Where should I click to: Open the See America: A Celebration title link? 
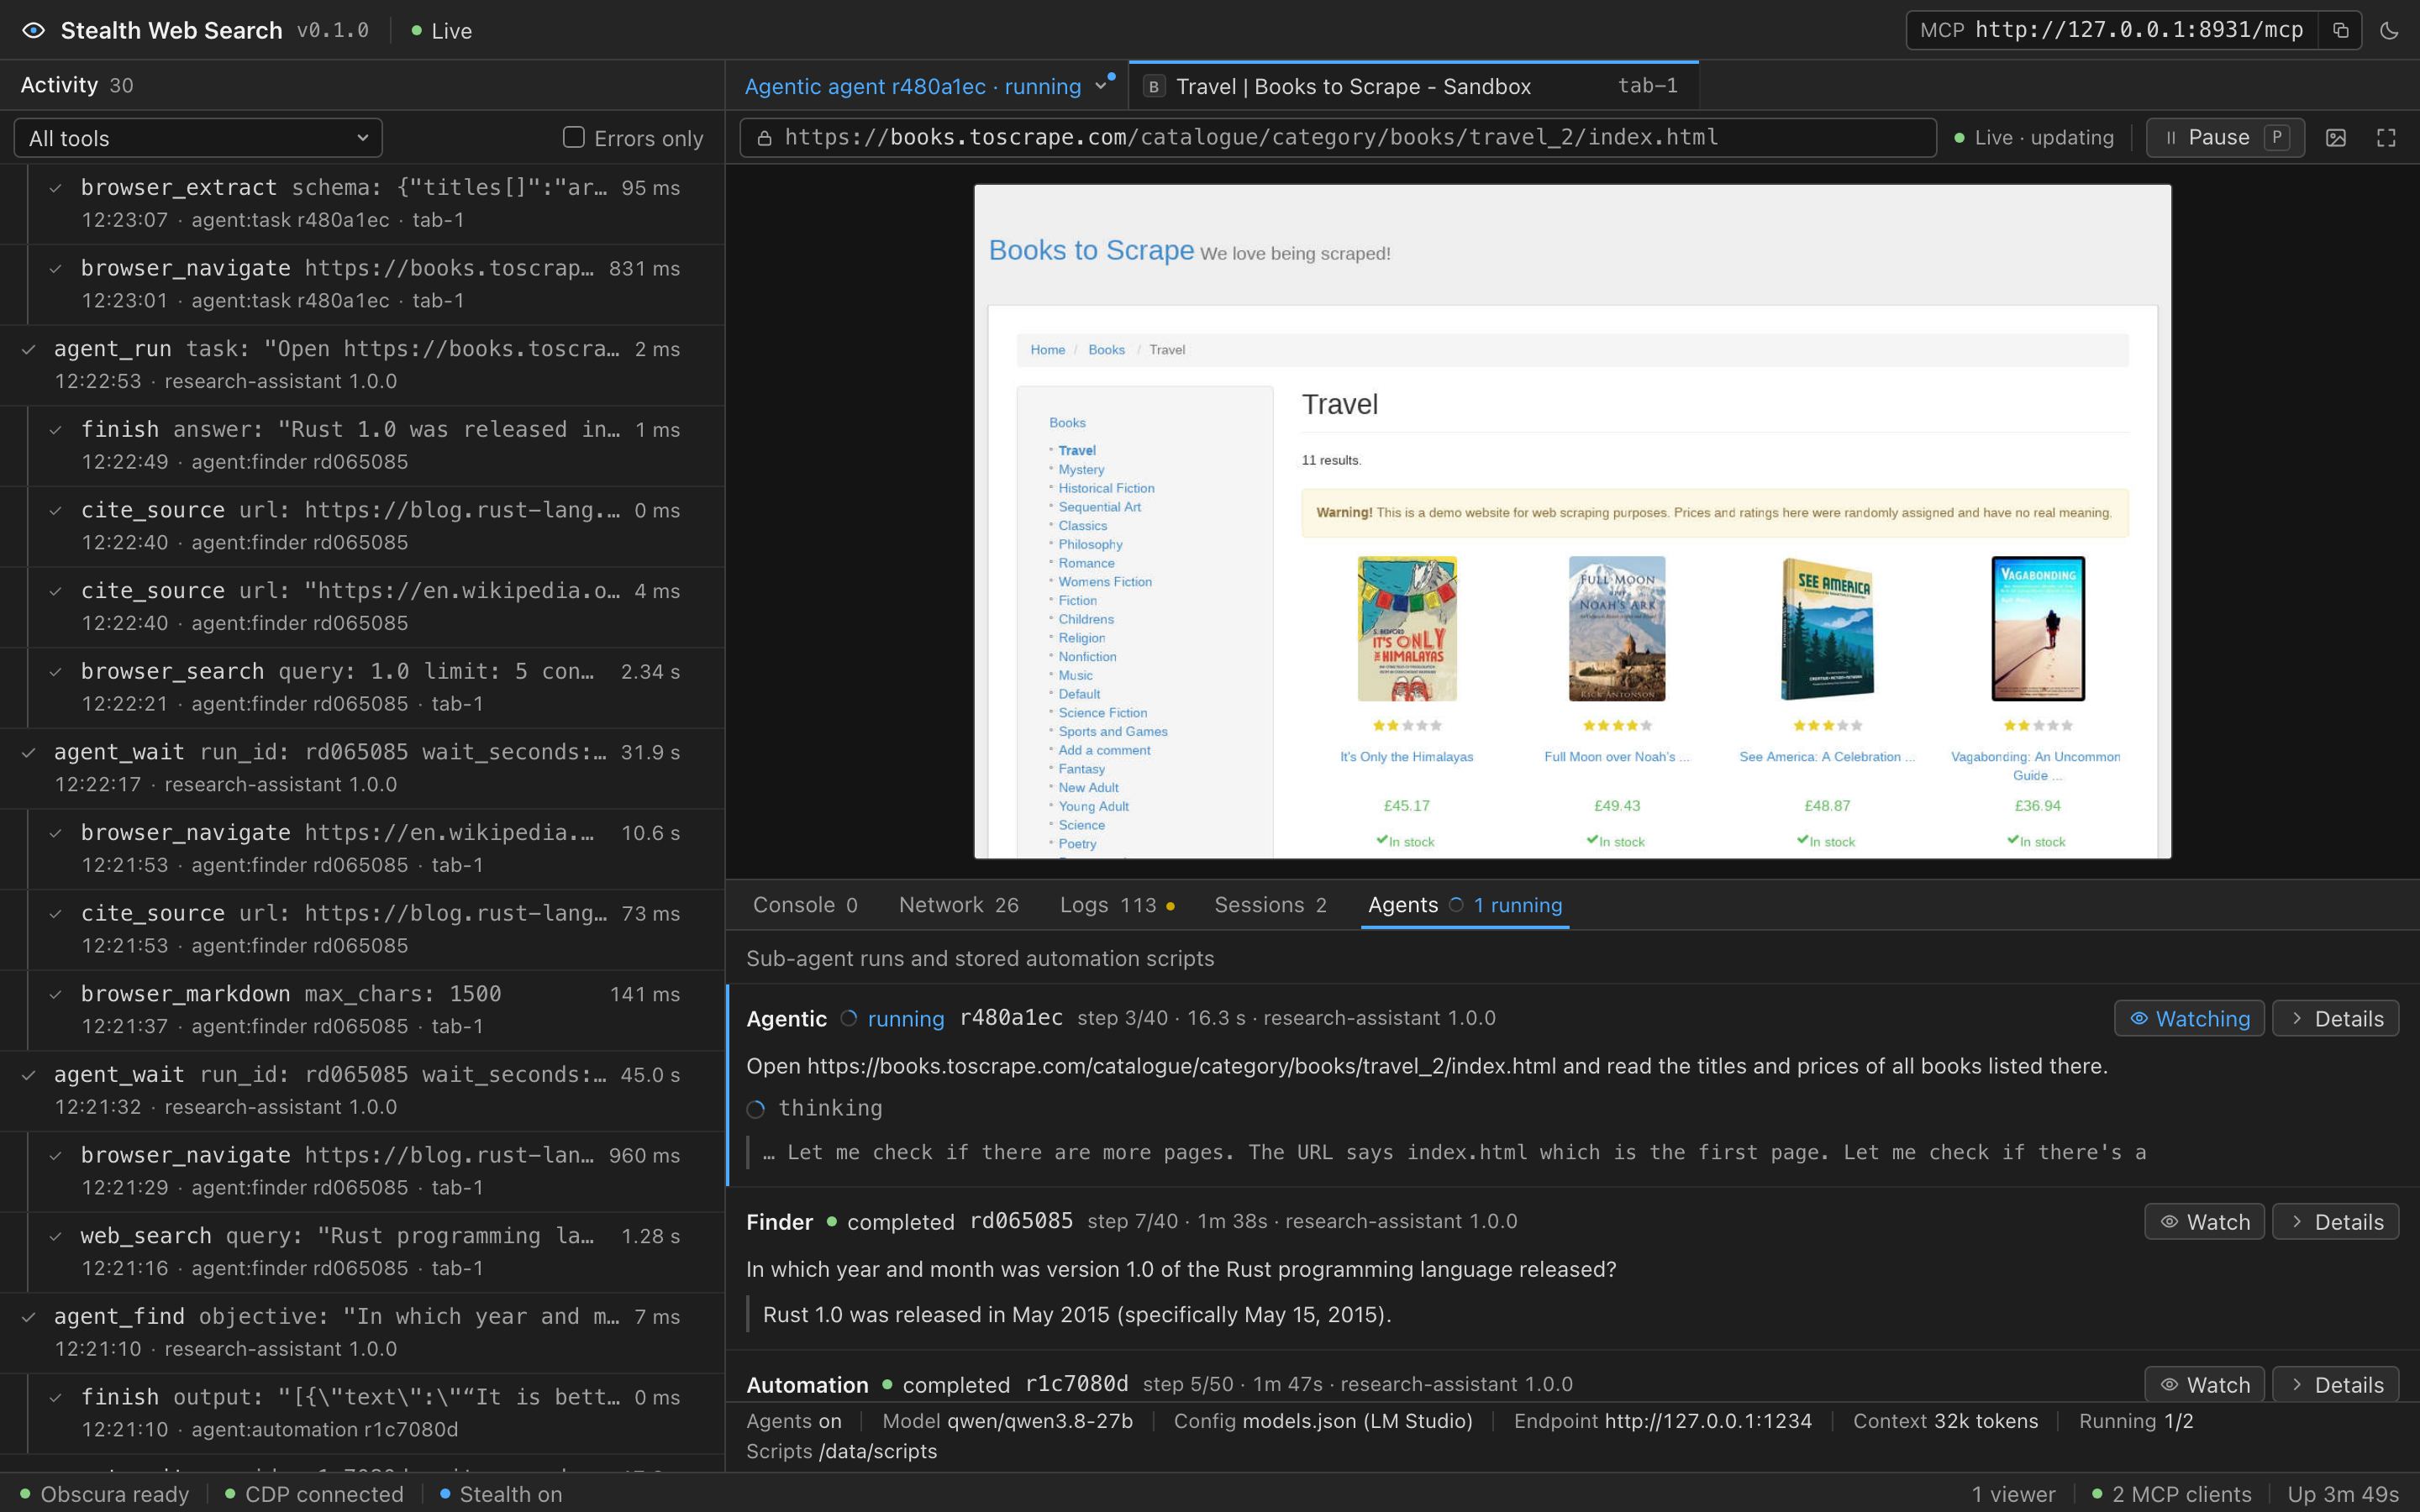tap(1827, 757)
